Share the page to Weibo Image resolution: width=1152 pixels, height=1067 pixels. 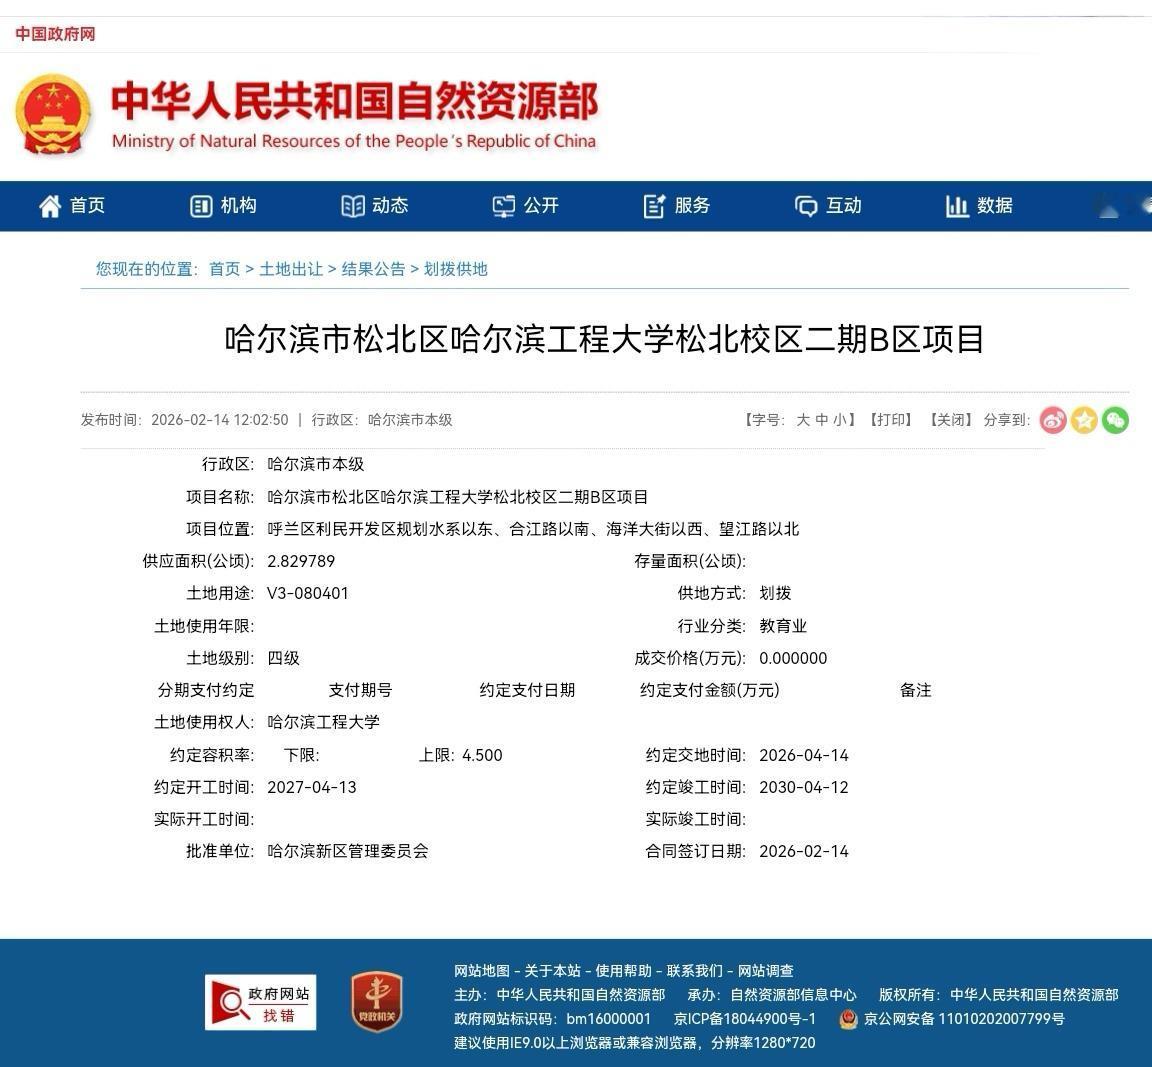(1053, 420)
